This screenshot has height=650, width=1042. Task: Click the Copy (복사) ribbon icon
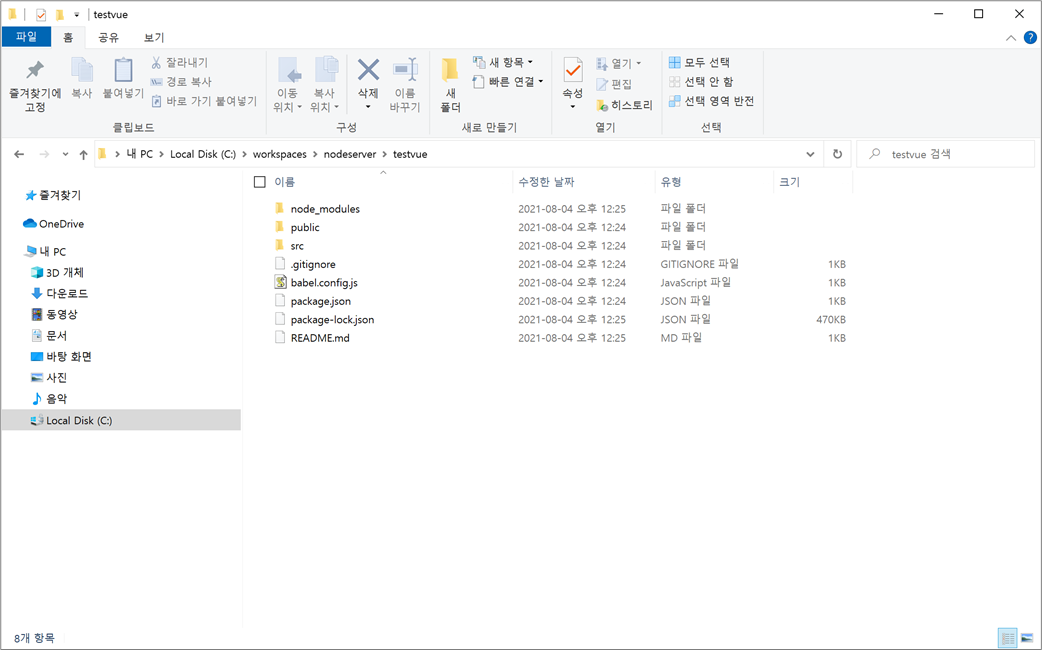pos(82,70)
